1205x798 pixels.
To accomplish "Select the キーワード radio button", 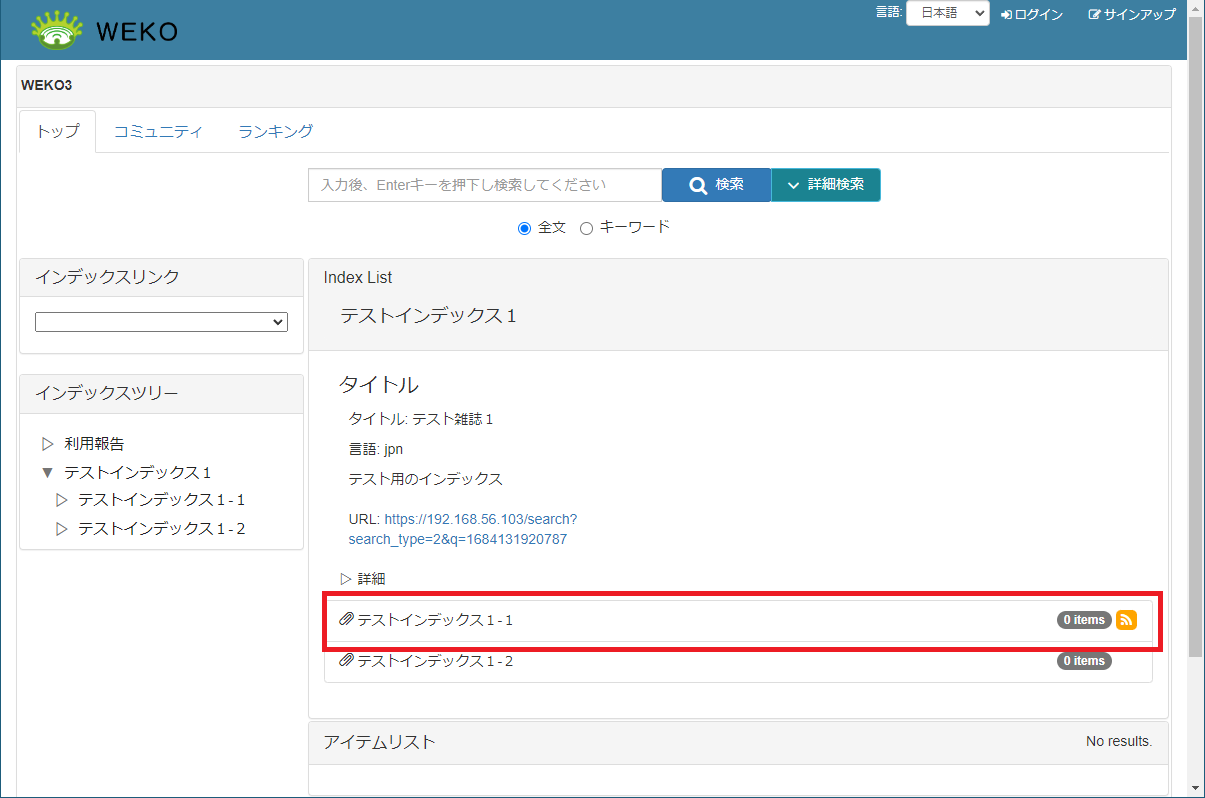I will tap(587, 228).
